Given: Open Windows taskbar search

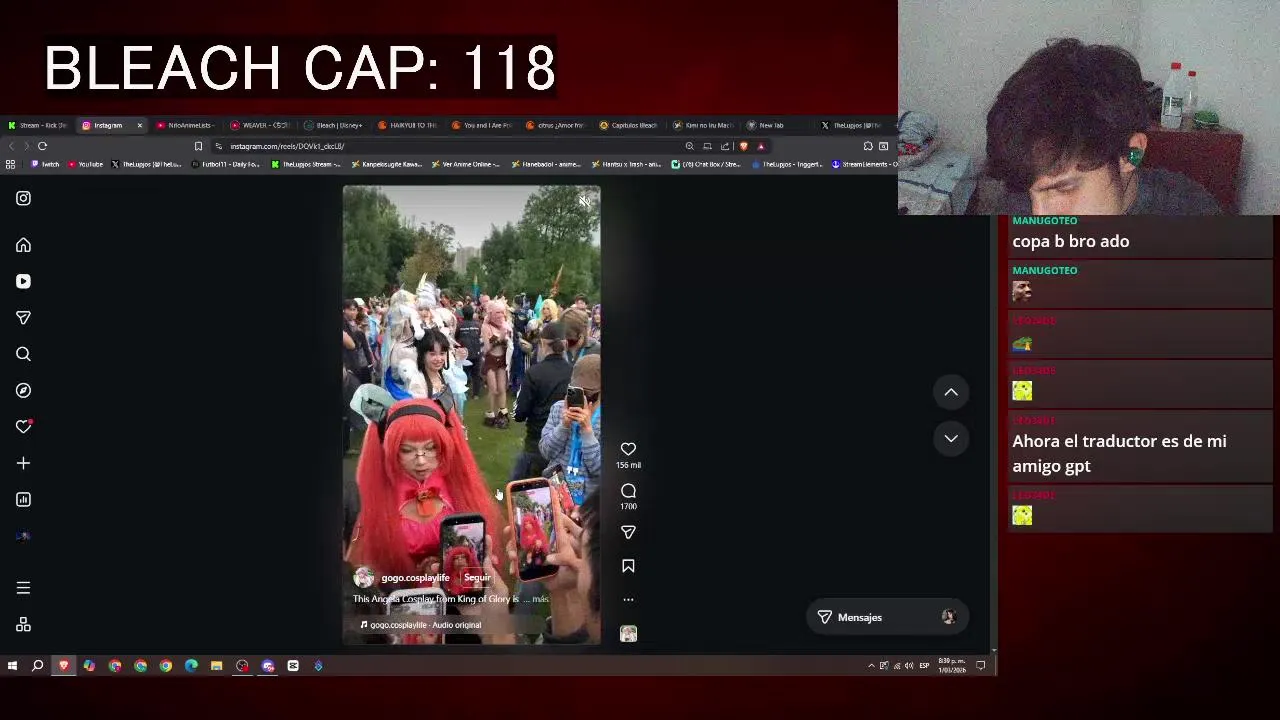Looking at the screenshot, I should [x=38, y=666].
